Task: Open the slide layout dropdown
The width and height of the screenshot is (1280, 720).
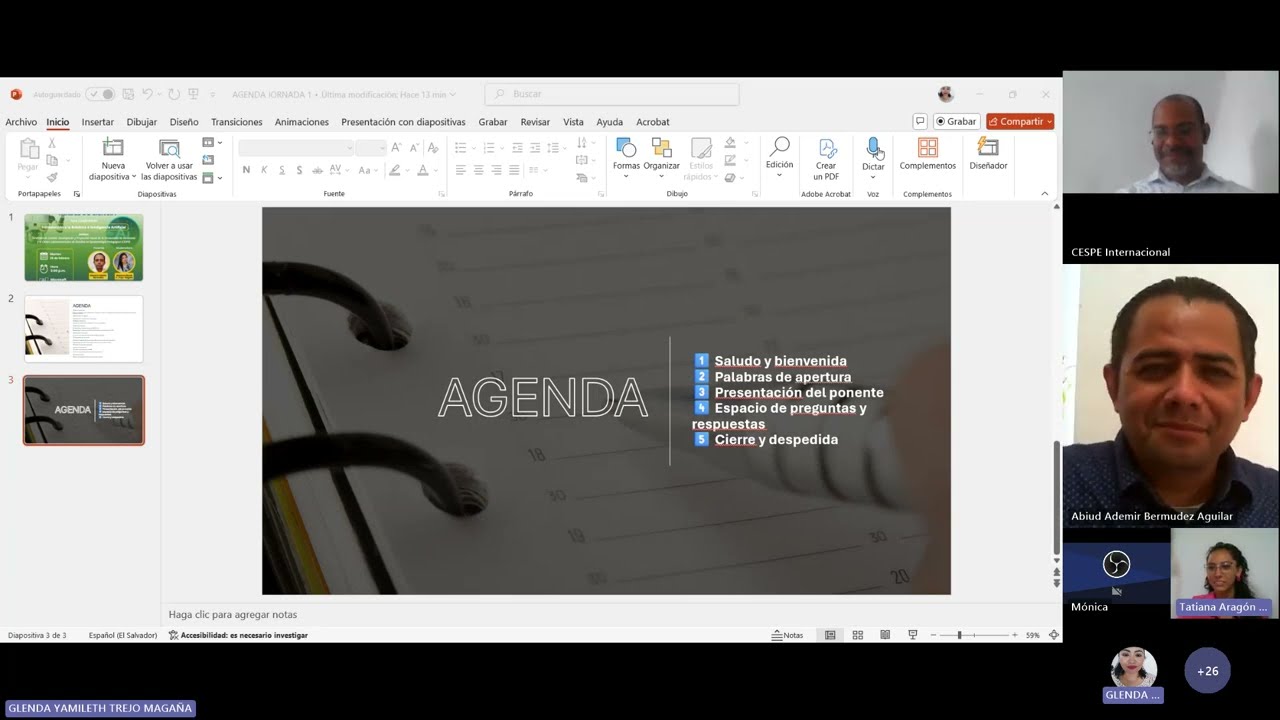Action: pos(211,144)
